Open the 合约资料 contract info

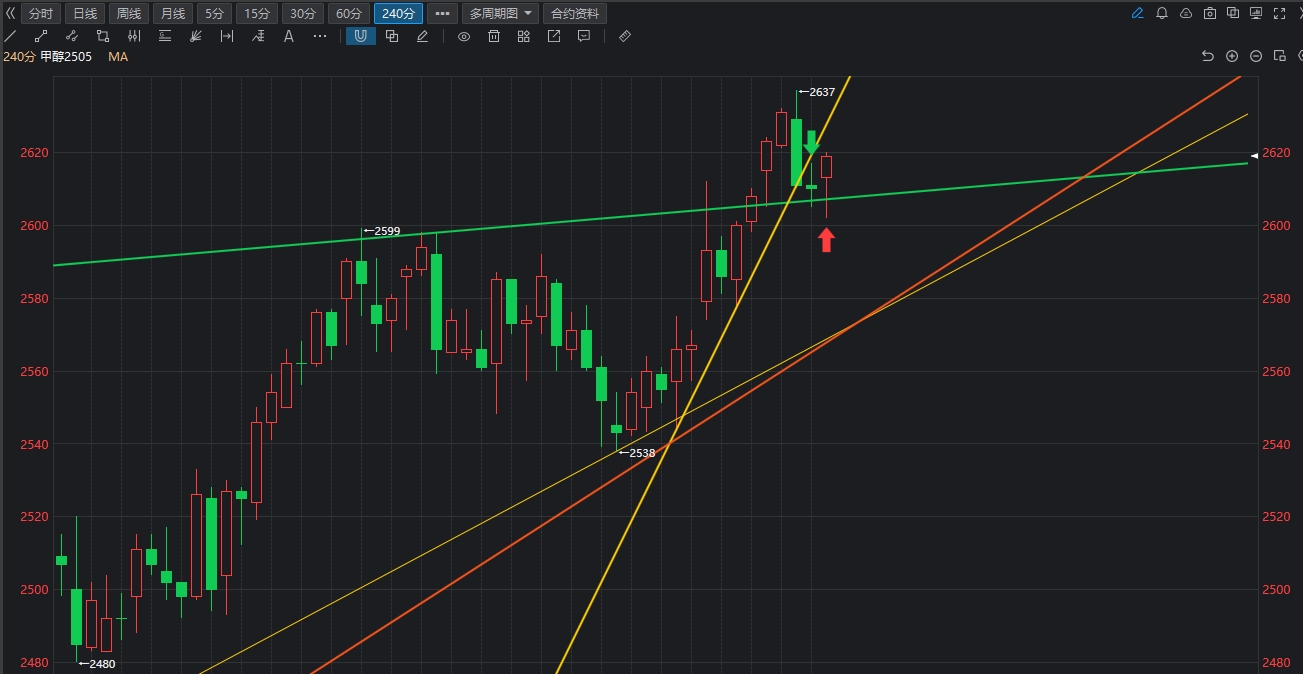[575, 14]
